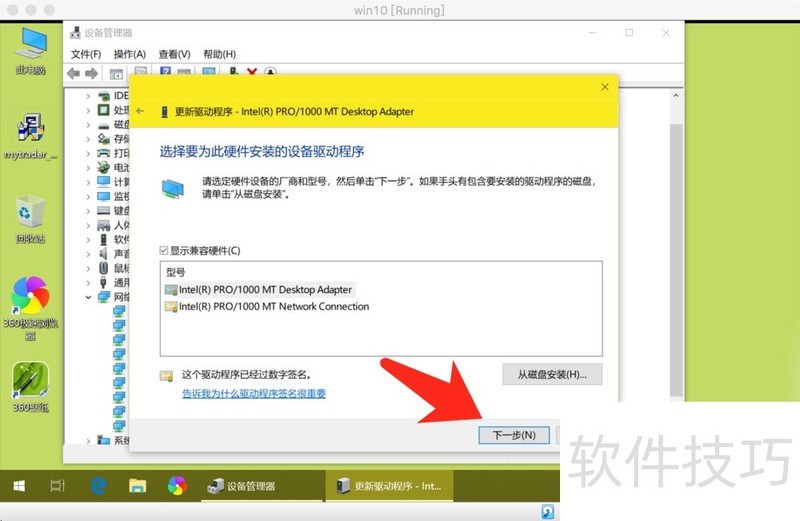800x521 pixels.
Task: Open the mytrader desktop shortcut
Action: 31,136
